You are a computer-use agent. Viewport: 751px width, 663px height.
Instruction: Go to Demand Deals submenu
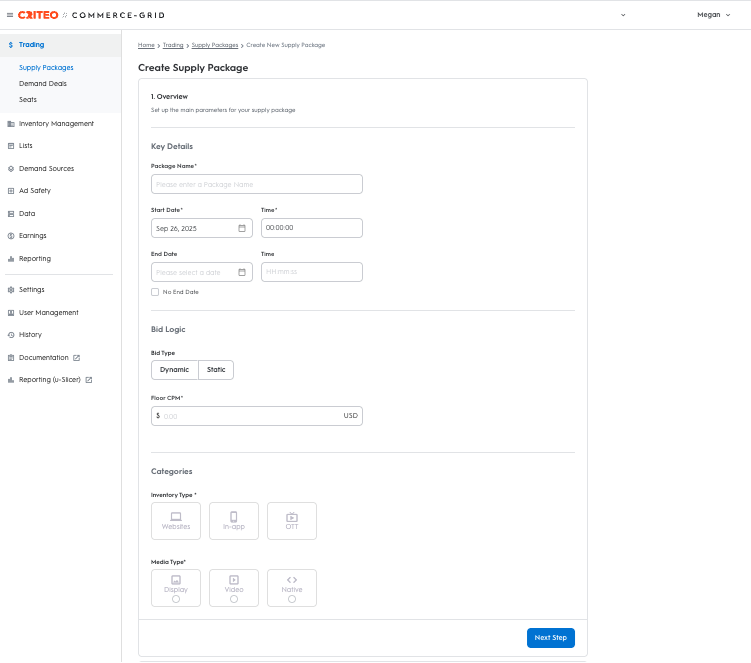[43, 83]
